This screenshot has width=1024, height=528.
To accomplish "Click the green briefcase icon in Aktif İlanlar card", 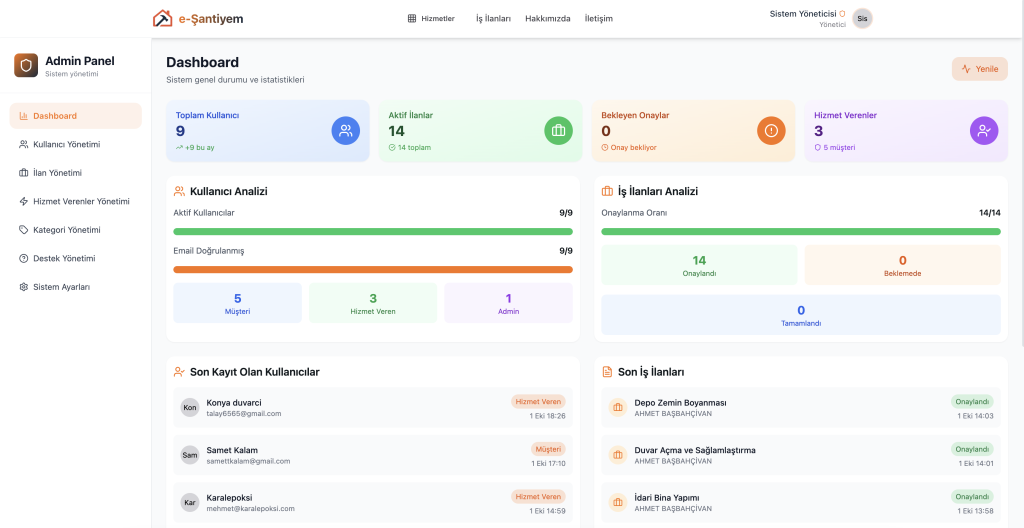I will [x=559, y=130].
